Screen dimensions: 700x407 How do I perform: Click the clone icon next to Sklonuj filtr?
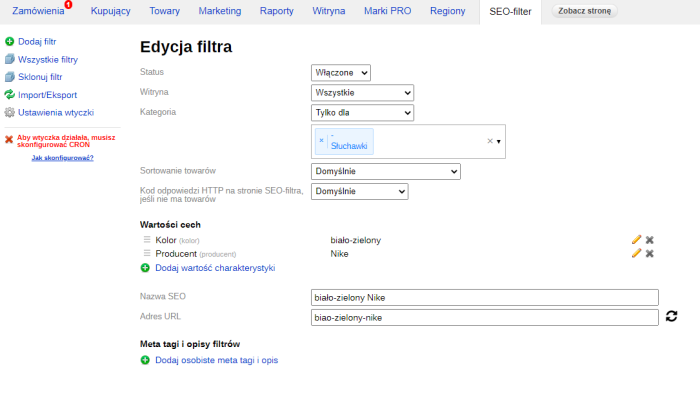[x=9, y=77]
